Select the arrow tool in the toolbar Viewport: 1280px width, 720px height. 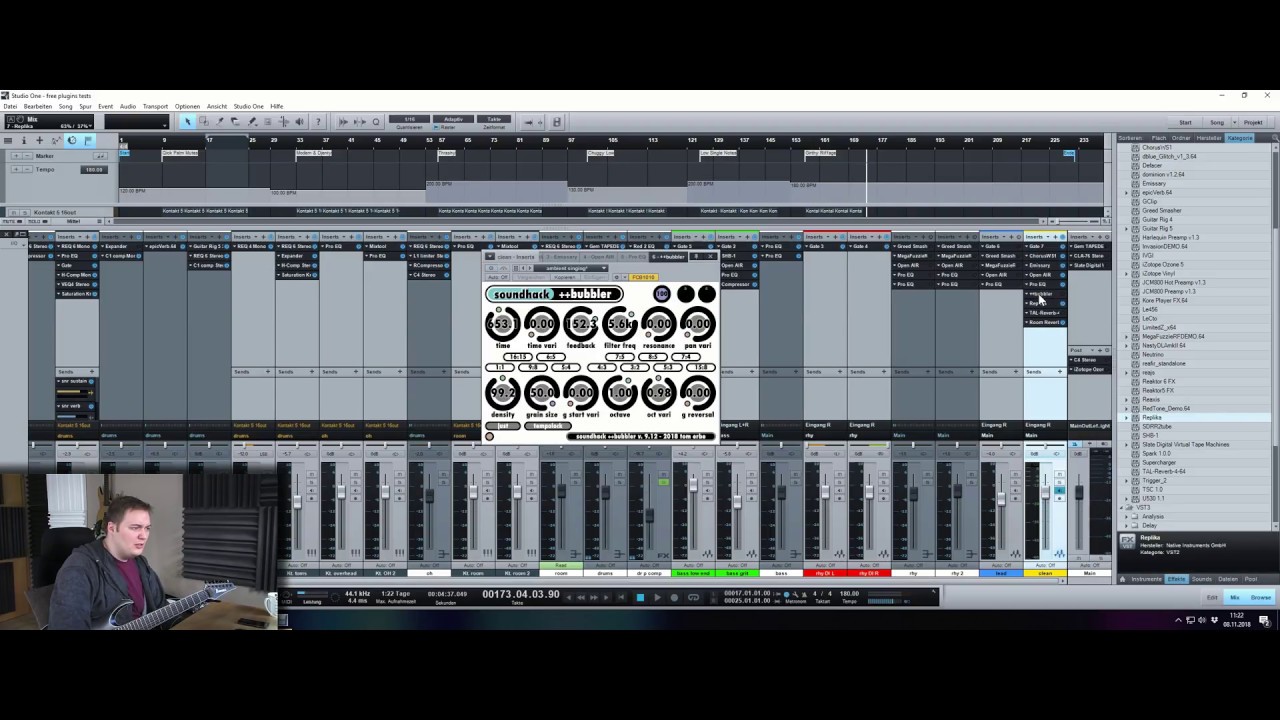[x=187, y=122]
